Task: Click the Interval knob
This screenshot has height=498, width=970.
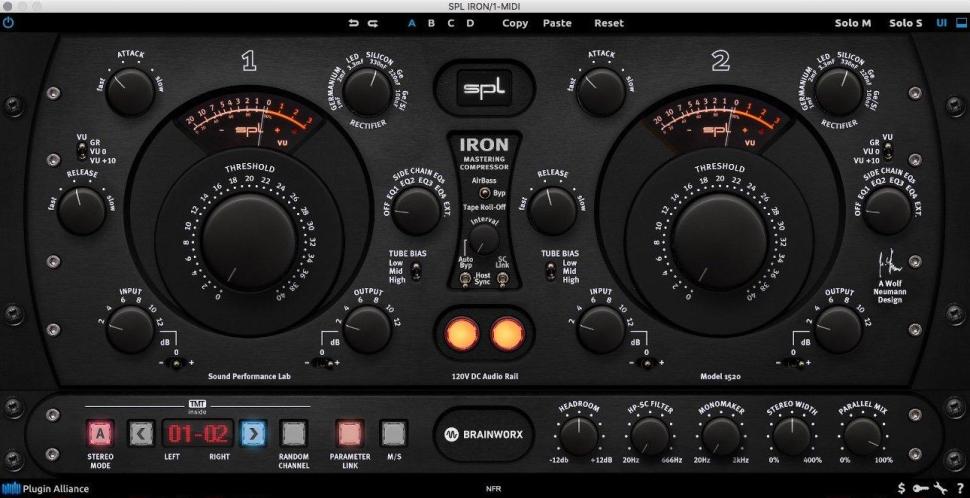Action: pyautogui.click(x=484, y=239)
